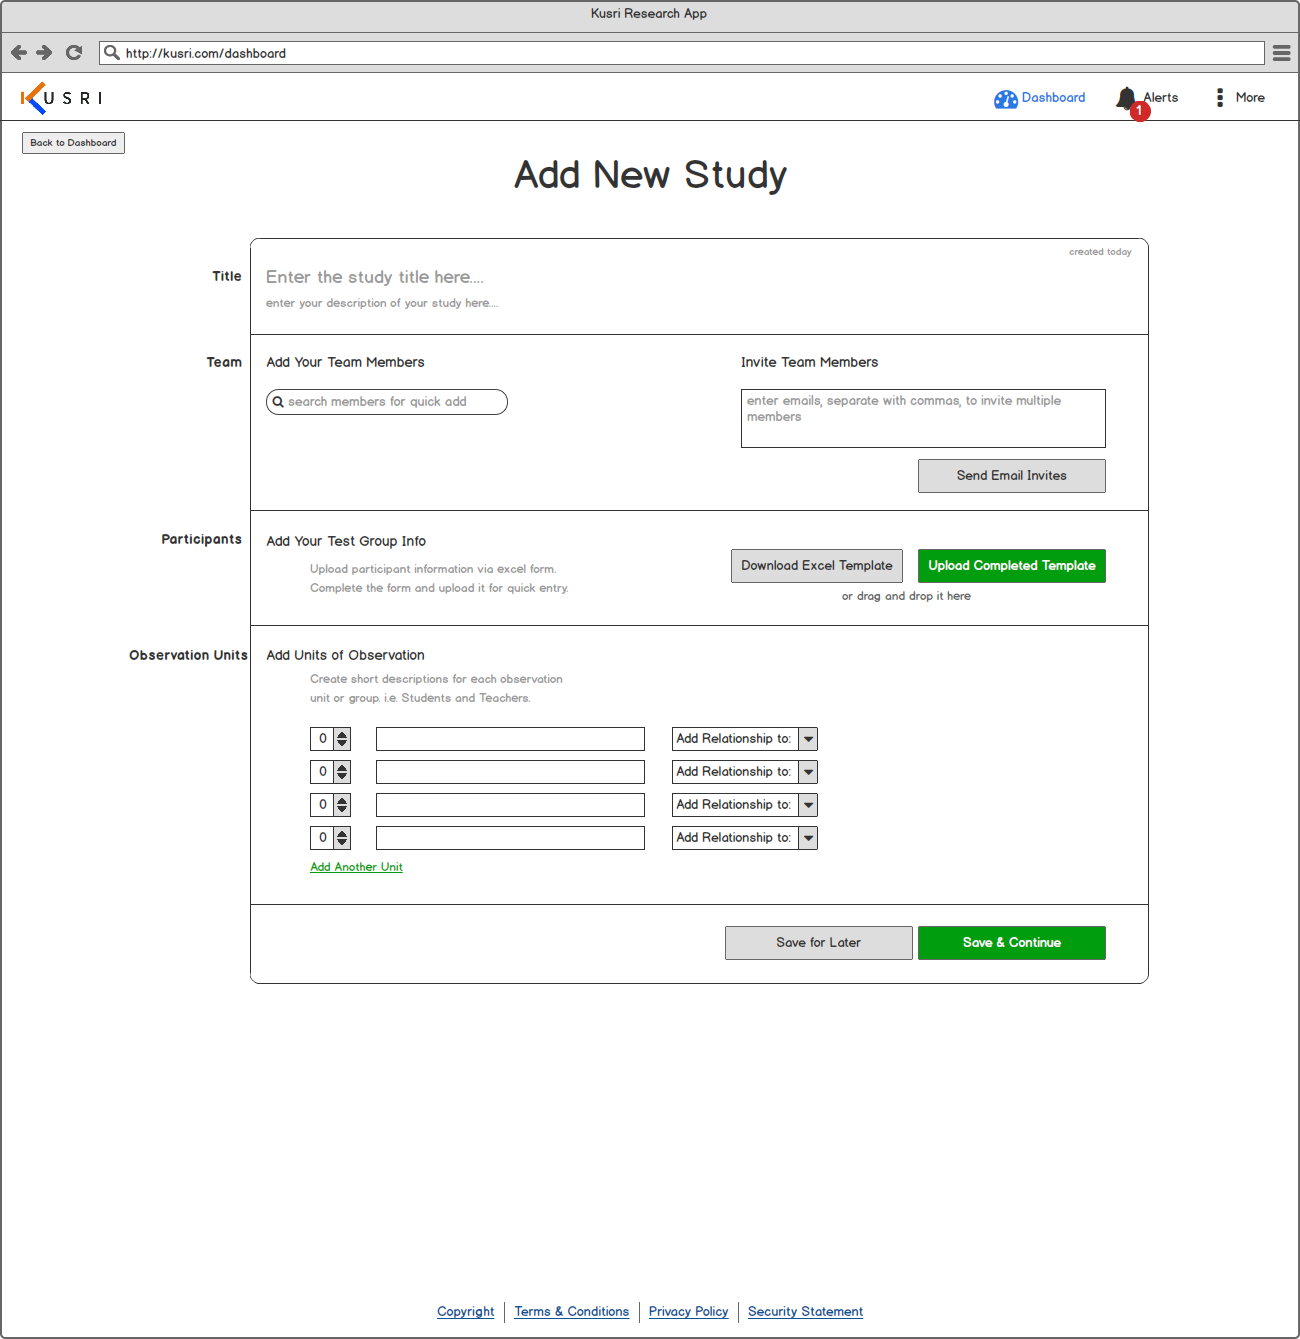The image size is (1300, 1339).
Task: Open the browser hamburger menu
Action: (x=1281, y=53)
